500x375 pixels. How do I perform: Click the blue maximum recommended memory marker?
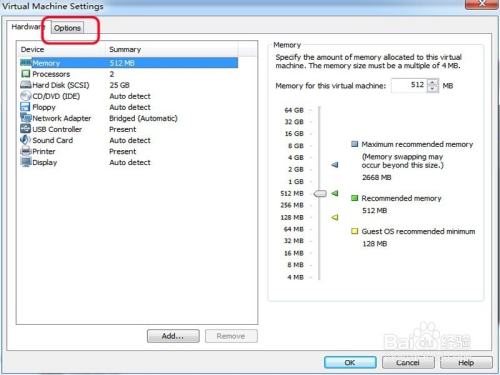pyautogui.click(x=335, y=165)
